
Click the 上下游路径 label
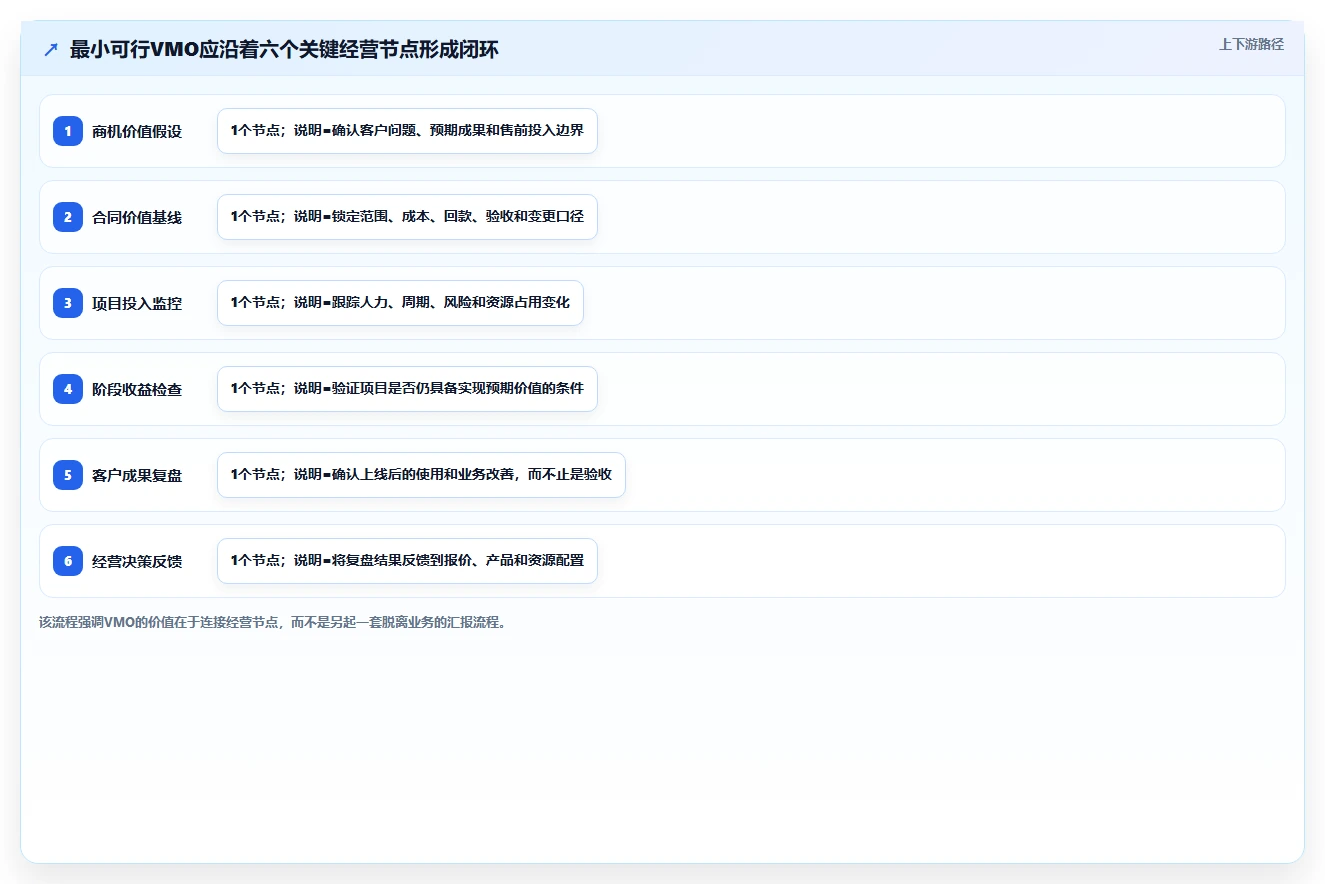point(1251,44)
